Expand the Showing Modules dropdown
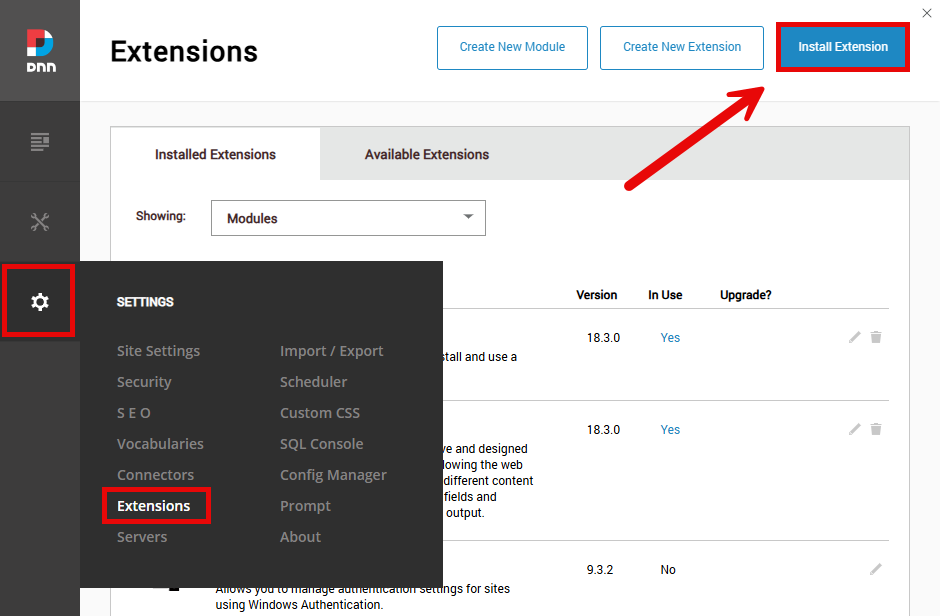This screenshot has height=616, width=940. (348, 218)
